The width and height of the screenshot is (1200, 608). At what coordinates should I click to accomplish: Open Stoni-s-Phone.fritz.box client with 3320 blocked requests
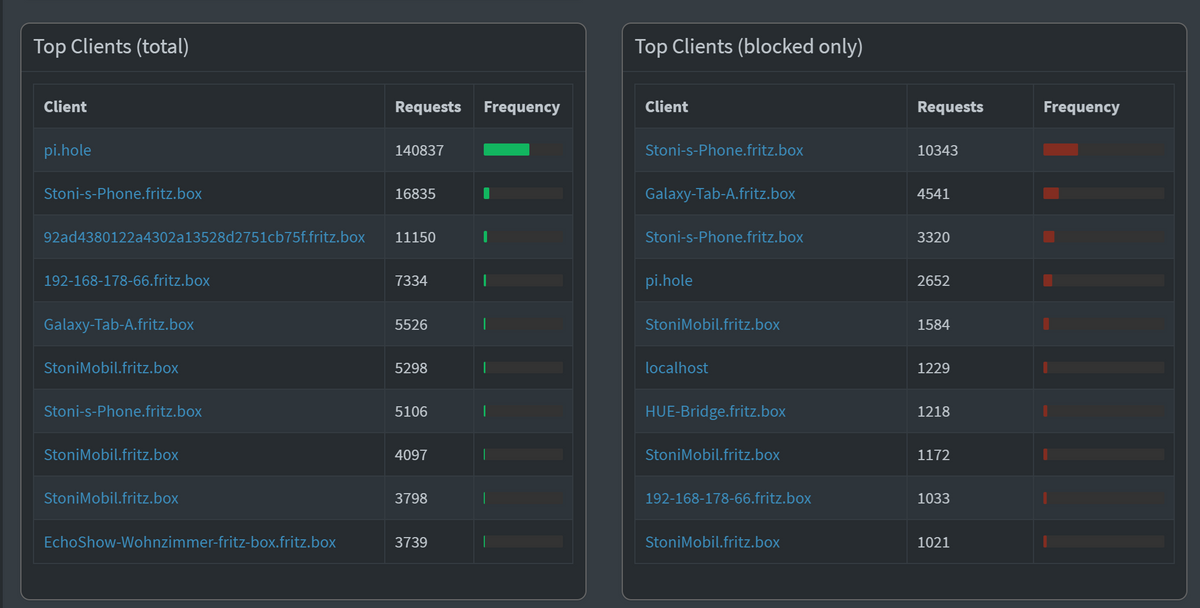tap(724, 237)
